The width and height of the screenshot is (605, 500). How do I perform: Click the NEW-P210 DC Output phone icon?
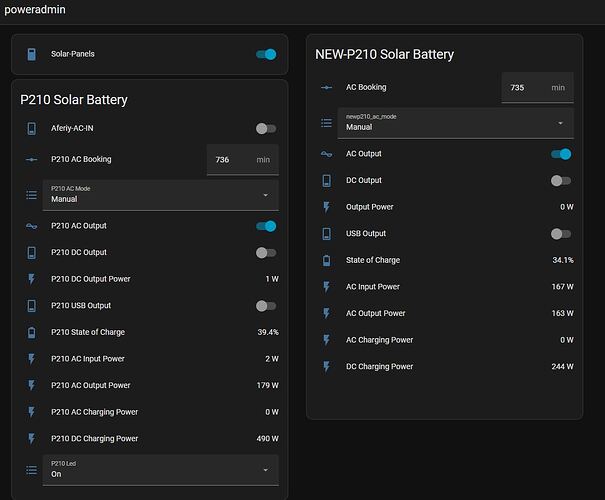326,181
